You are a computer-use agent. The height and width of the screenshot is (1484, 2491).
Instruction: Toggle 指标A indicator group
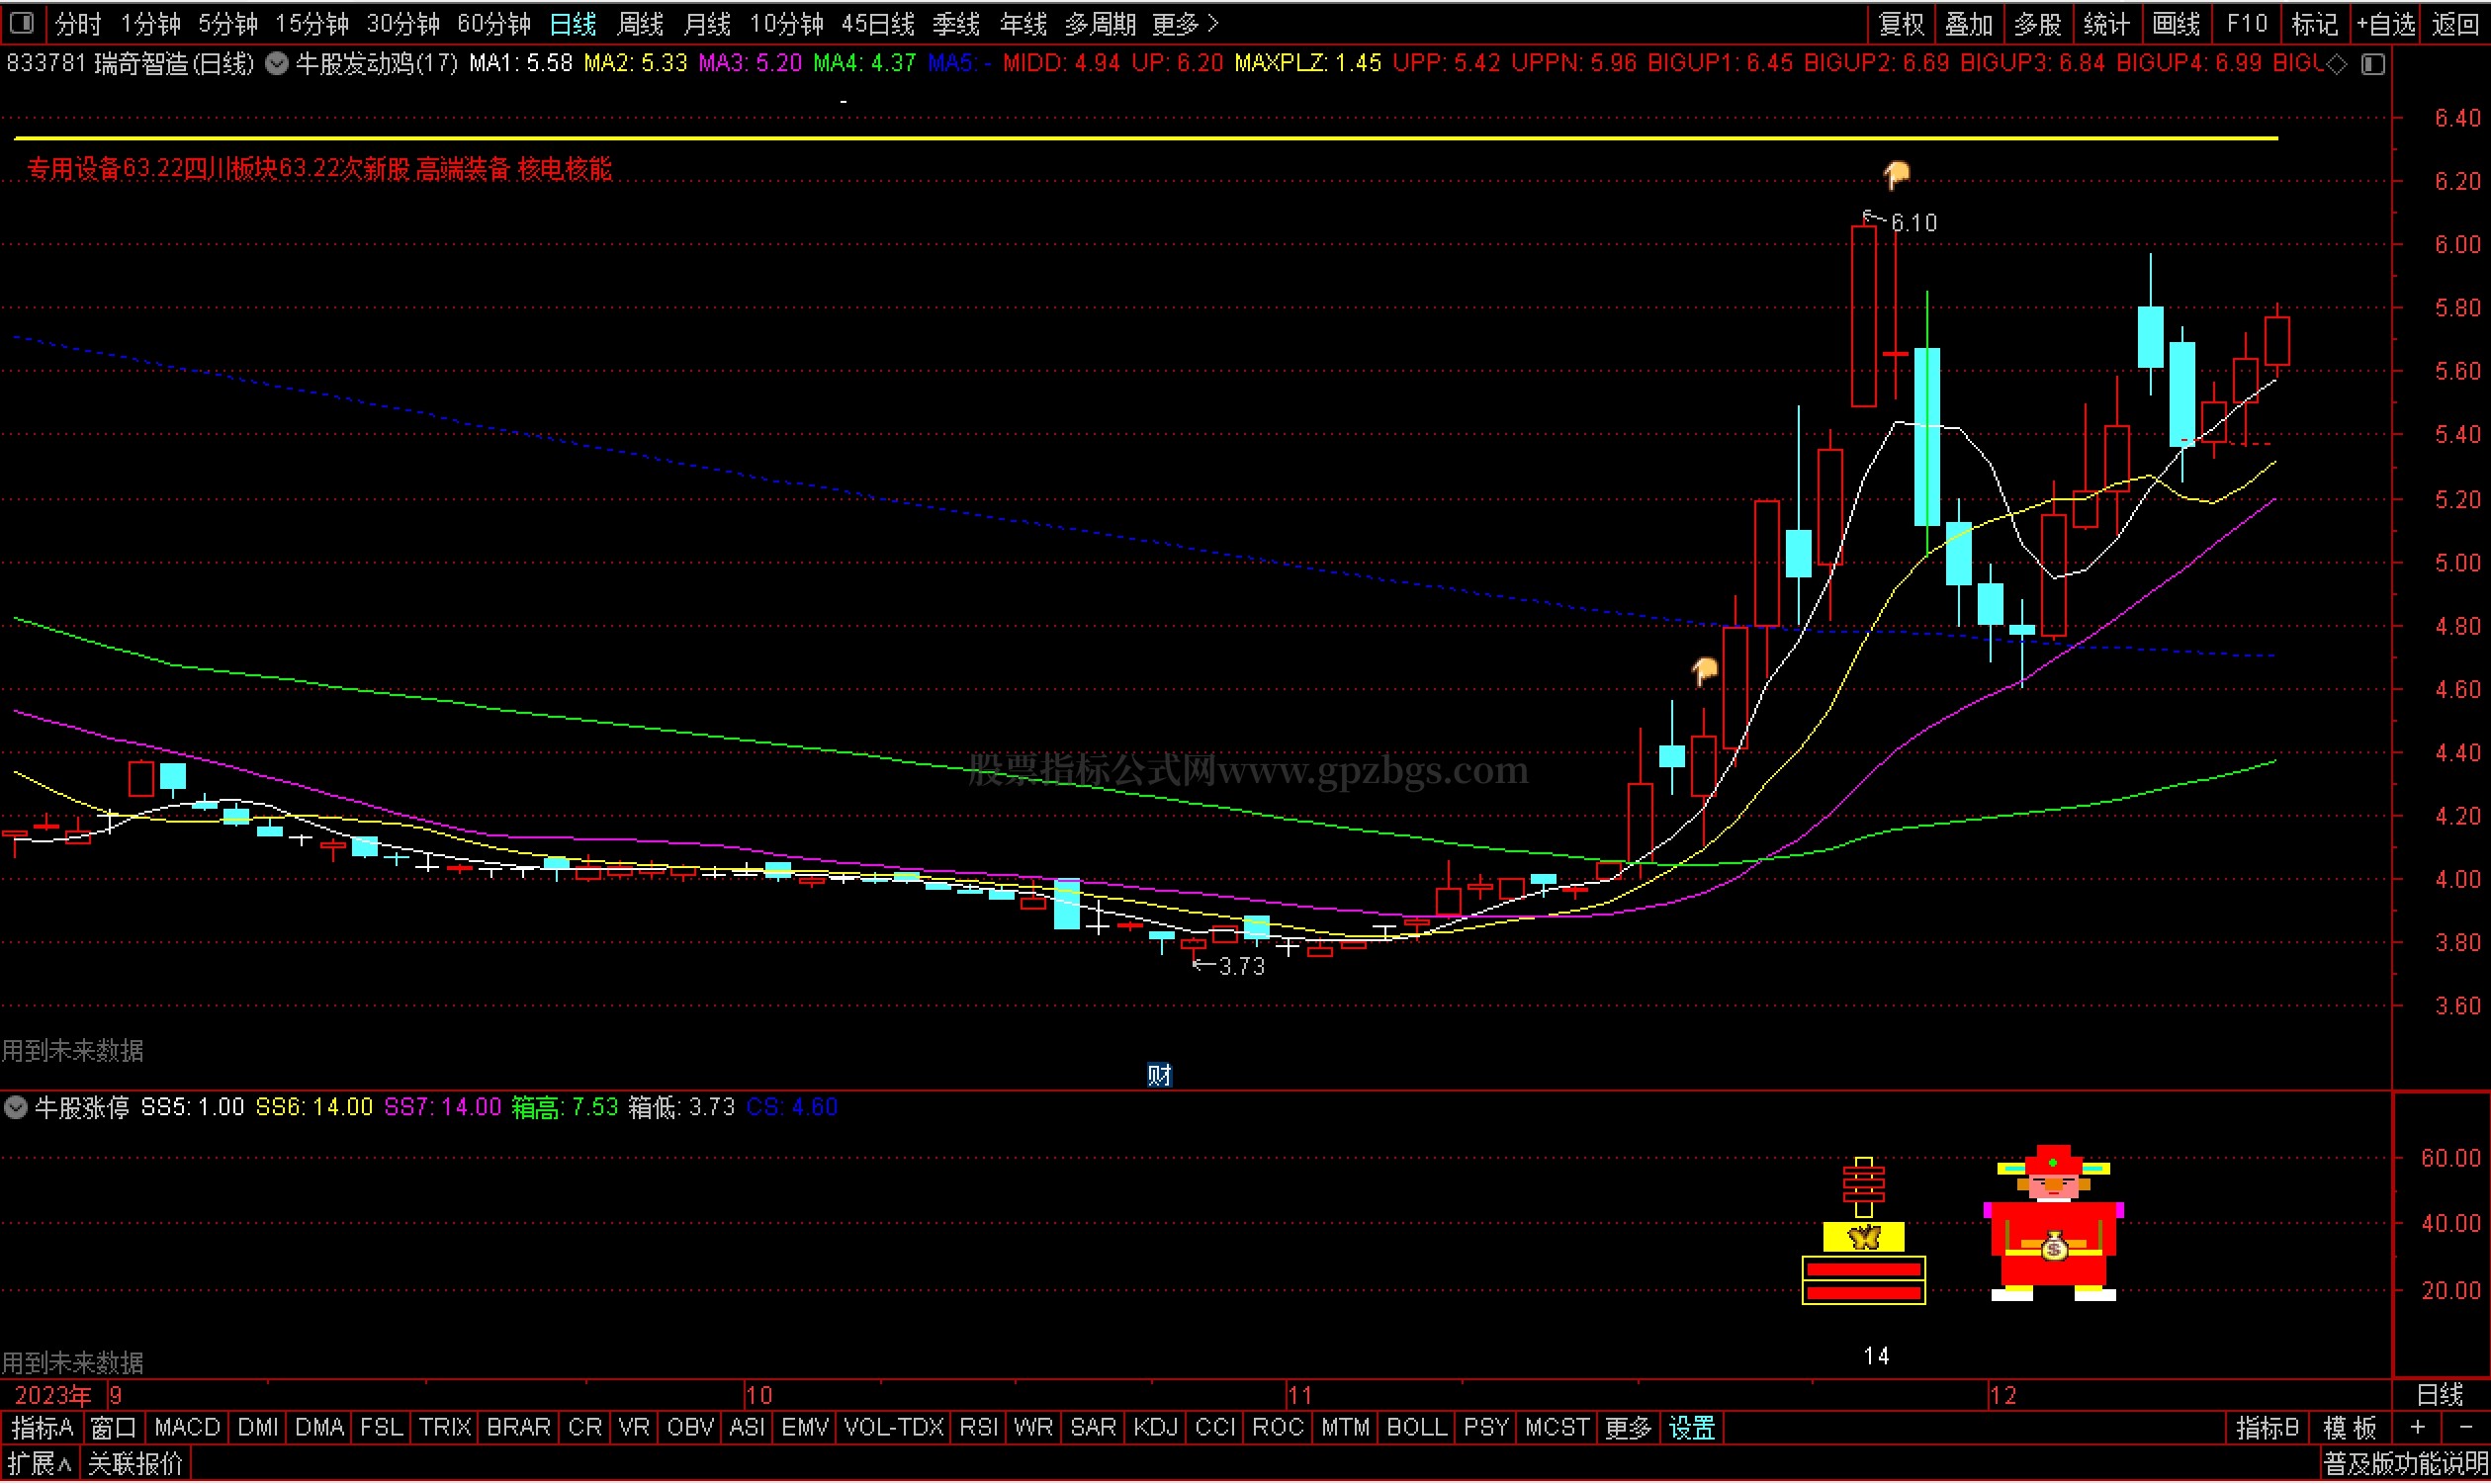coord(42,1429)
